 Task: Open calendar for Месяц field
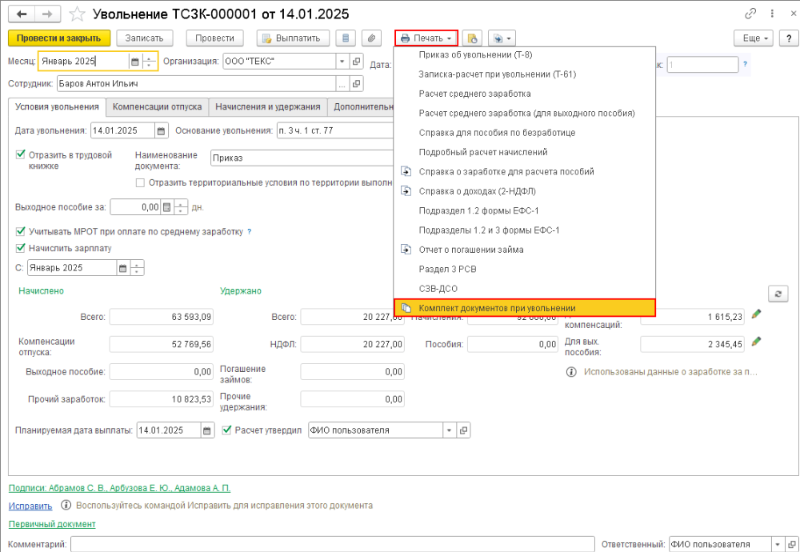135,62
